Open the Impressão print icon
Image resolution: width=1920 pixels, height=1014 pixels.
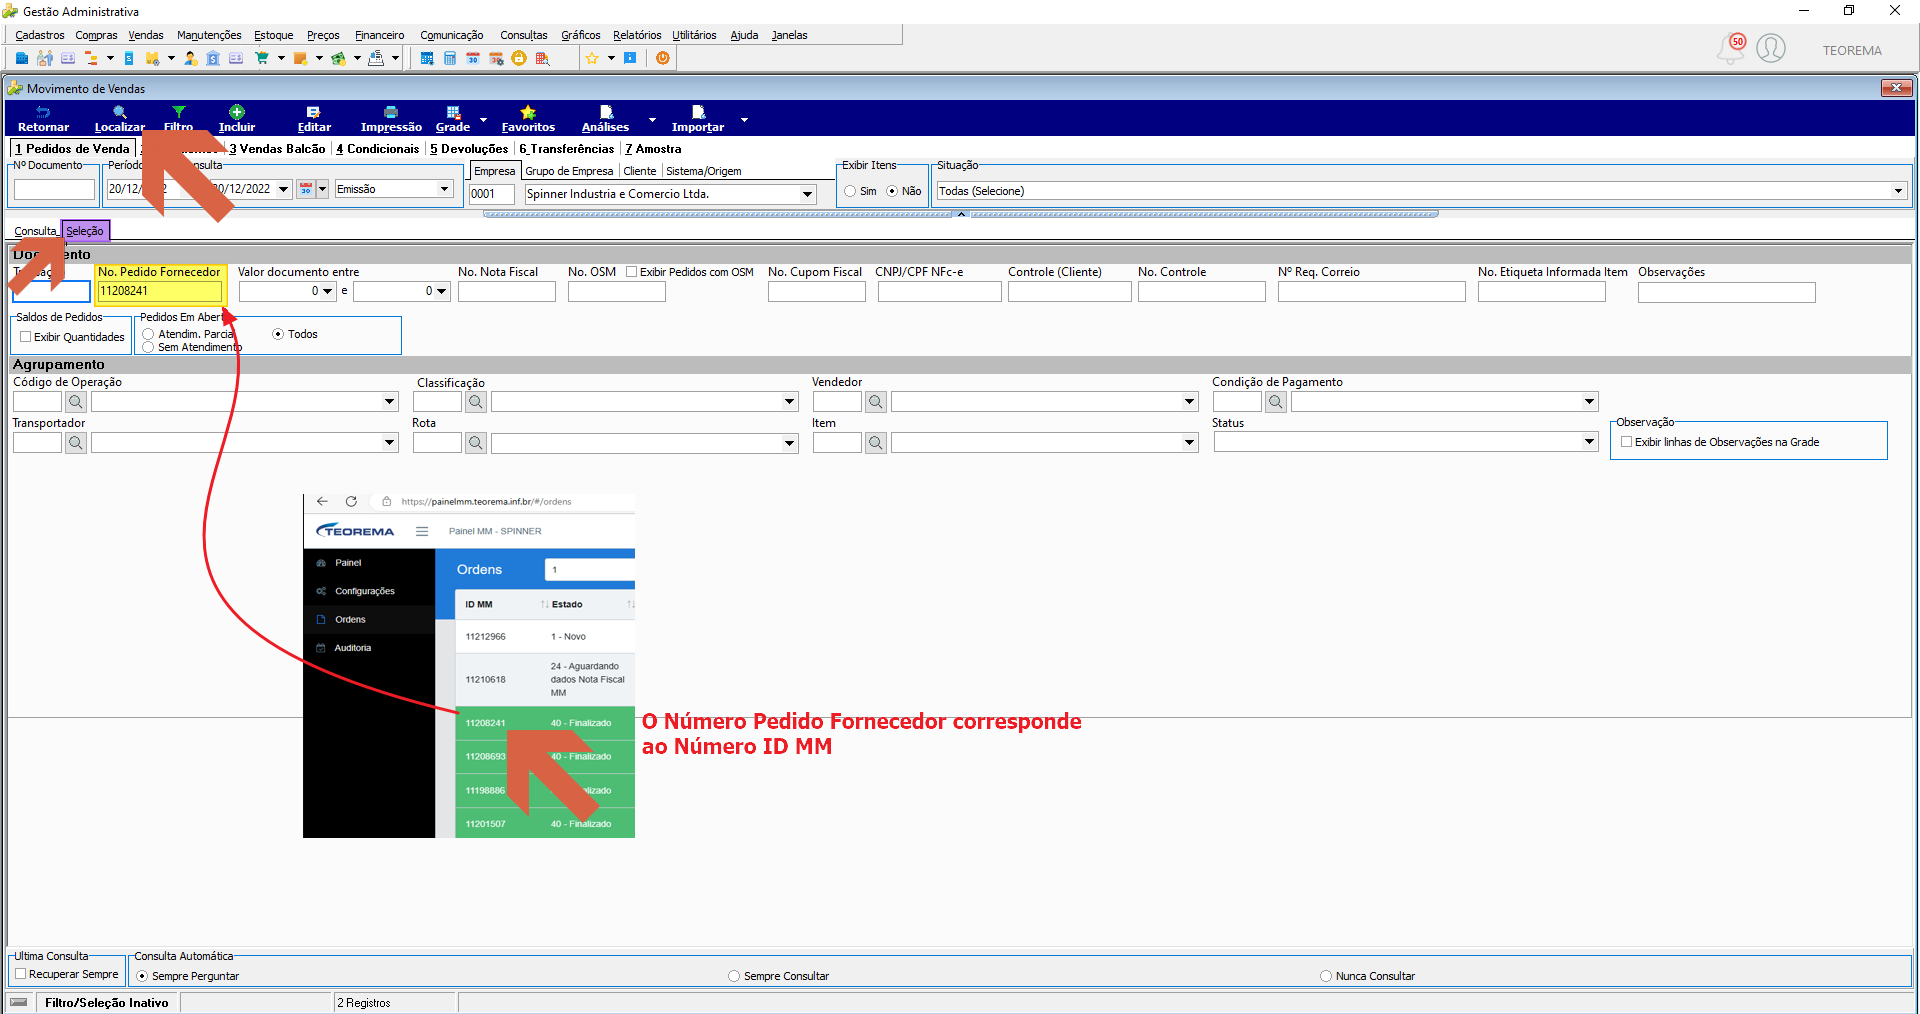[391, 119]
